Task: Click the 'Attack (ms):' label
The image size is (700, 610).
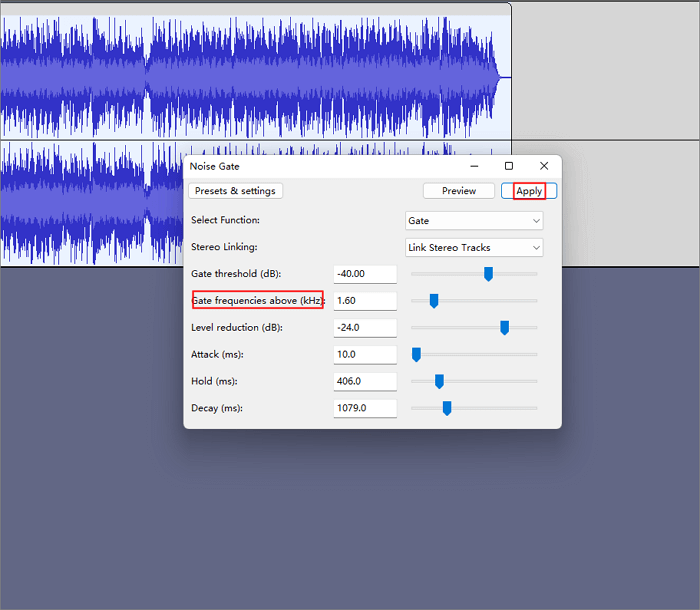Action: tap(217, 354)
